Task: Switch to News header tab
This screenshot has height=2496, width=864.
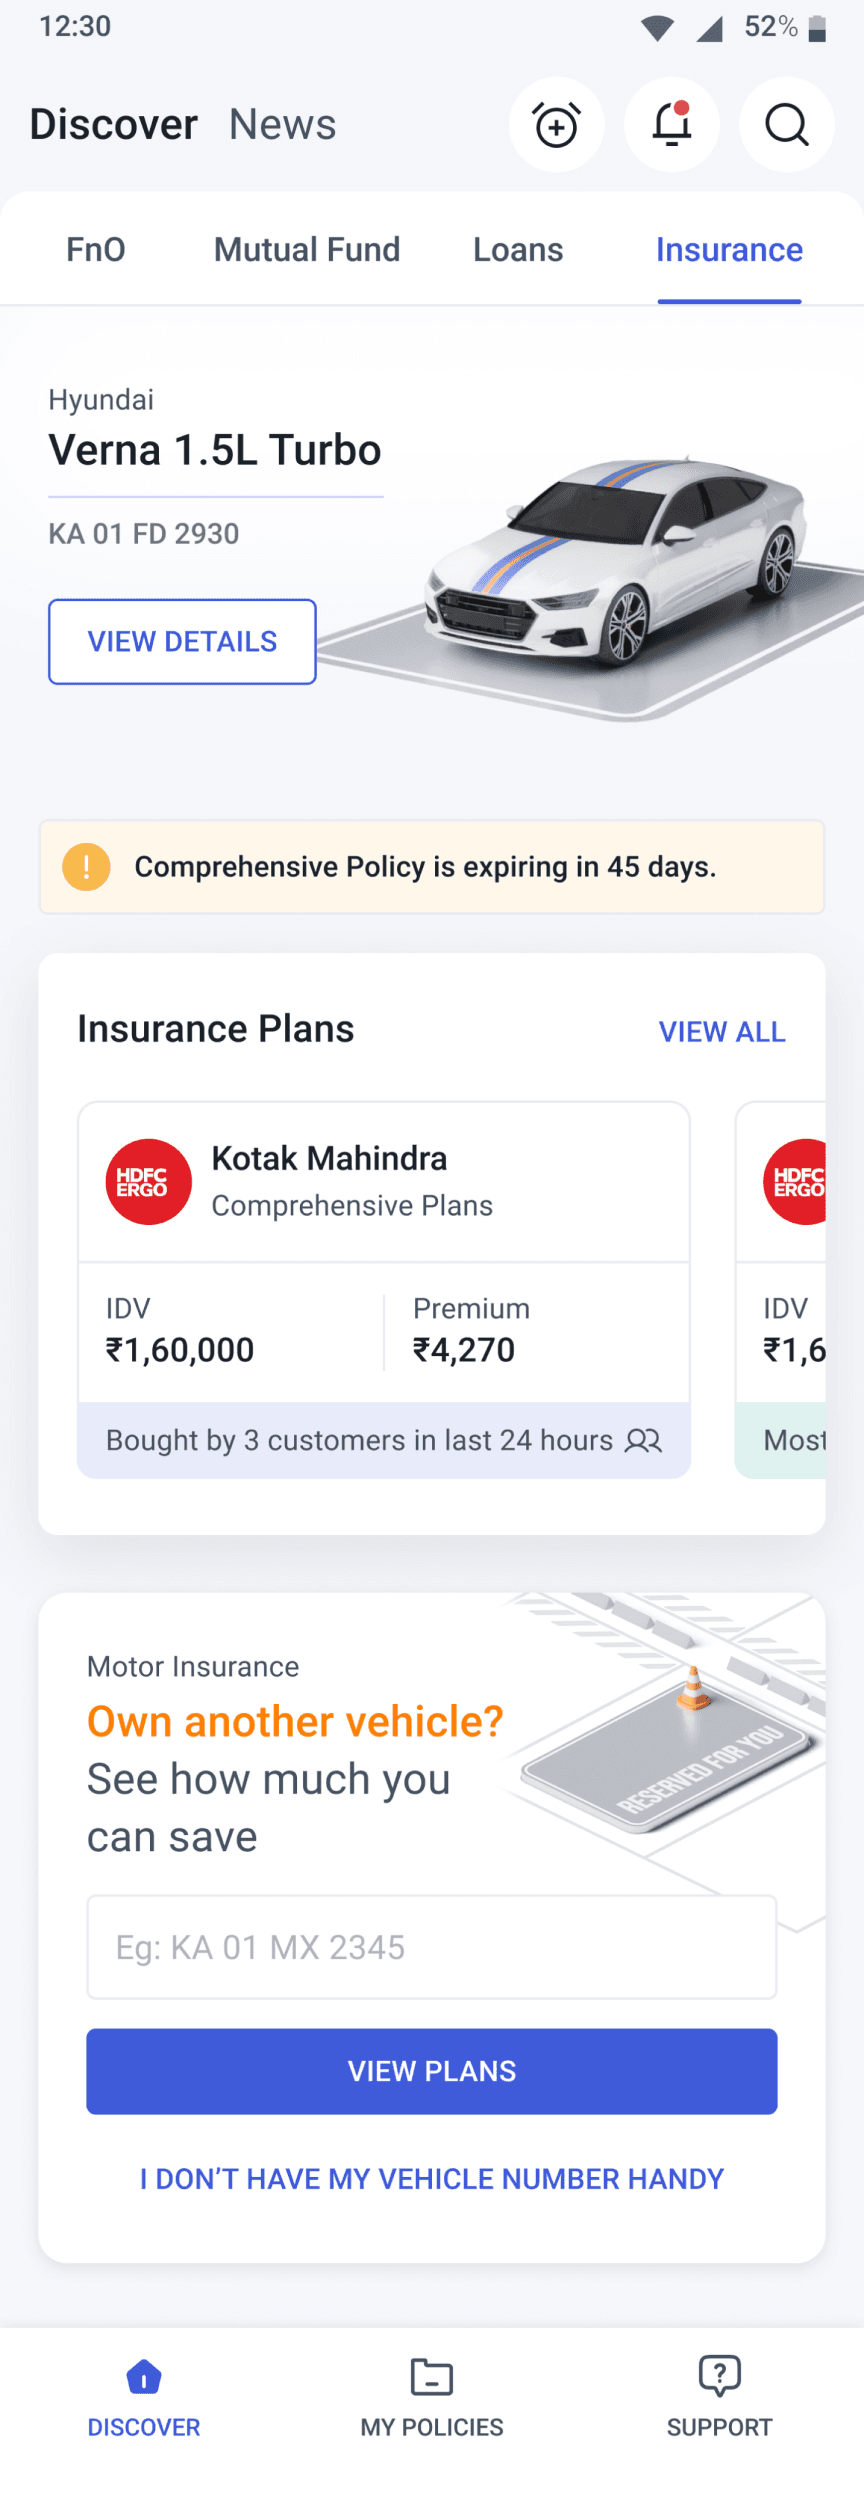Action: pos(283,125)
